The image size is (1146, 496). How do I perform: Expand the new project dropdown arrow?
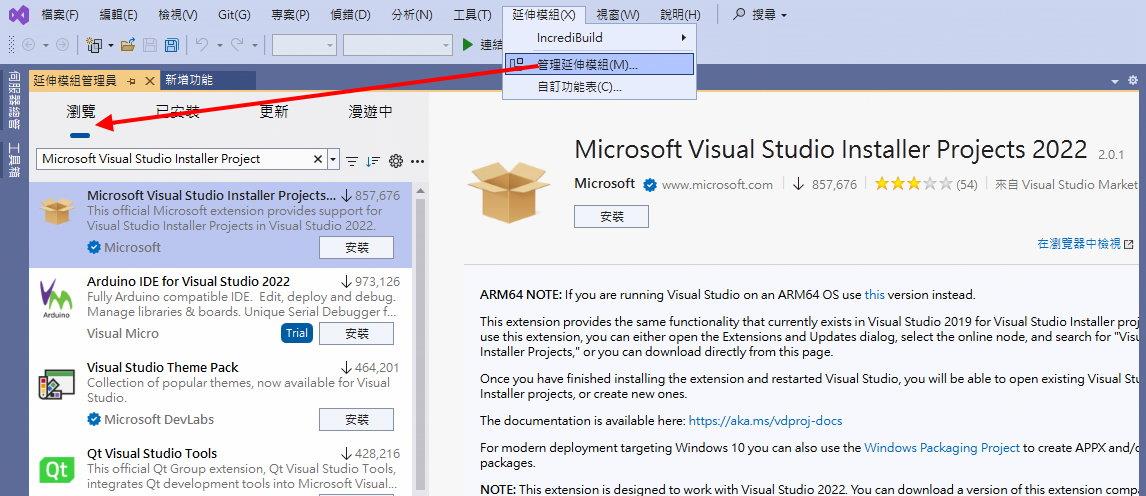(110, 45)
